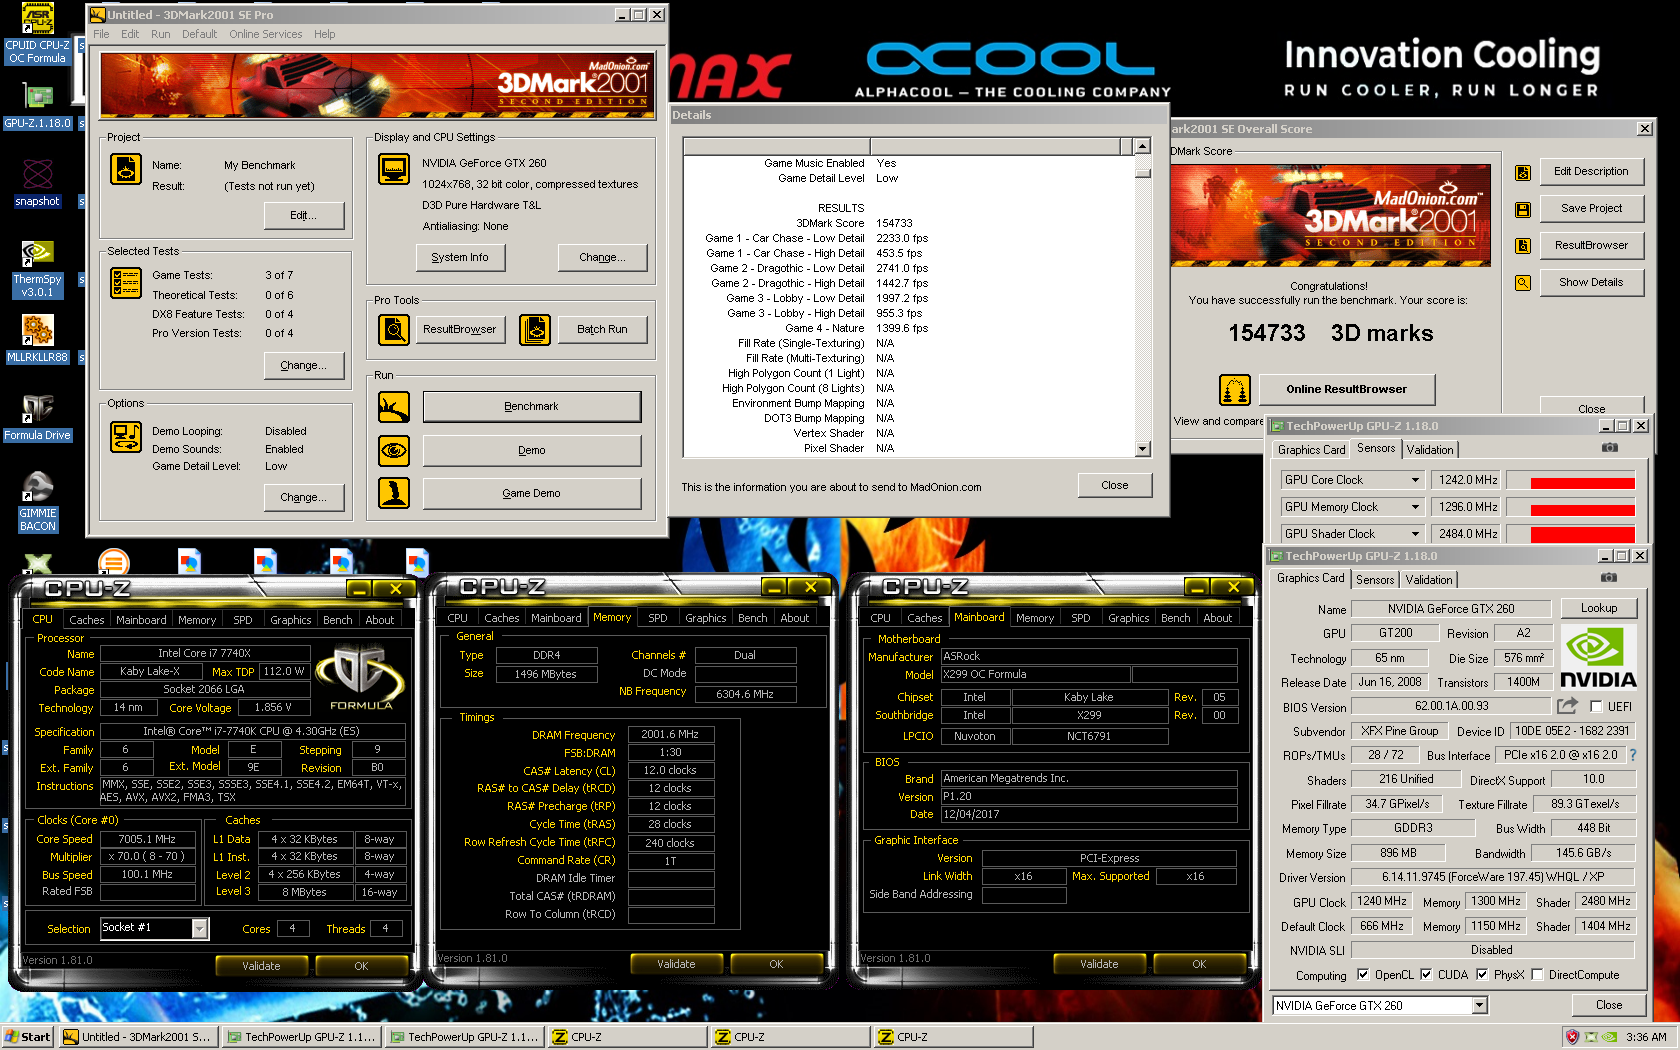Image resolution: width=1680 pixels, height=1050 pixels.
Task: Select the SPD tab in Memory CPU-Z window
Action: pyautogui.click(x=658, y=618)
